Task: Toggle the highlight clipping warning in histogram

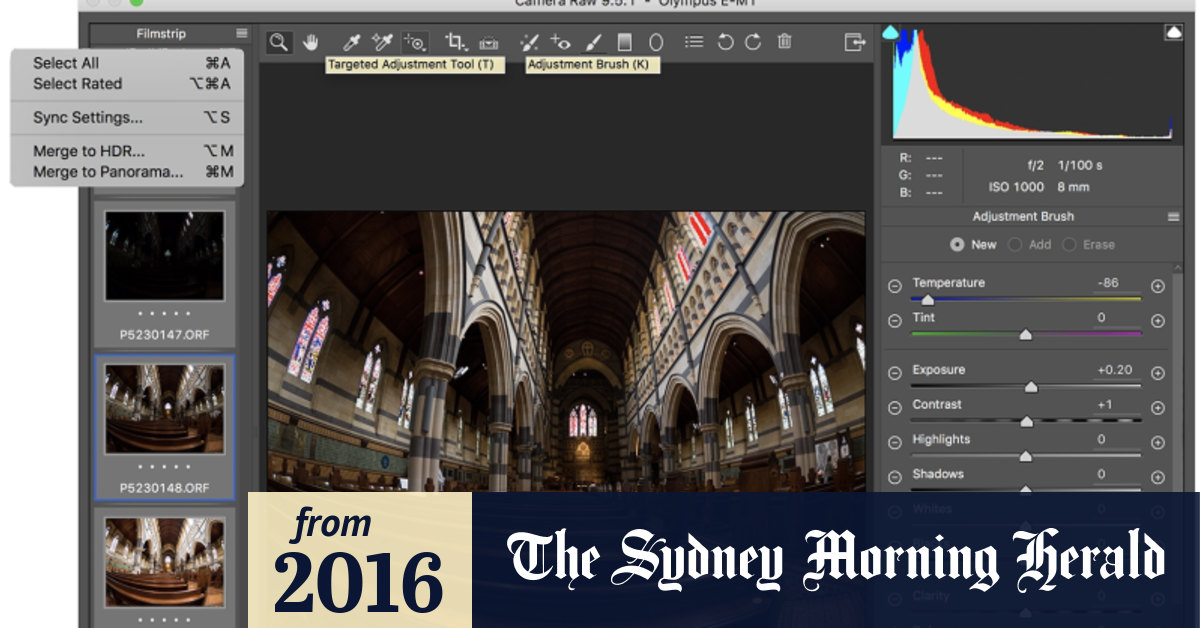Action: 1173,33
